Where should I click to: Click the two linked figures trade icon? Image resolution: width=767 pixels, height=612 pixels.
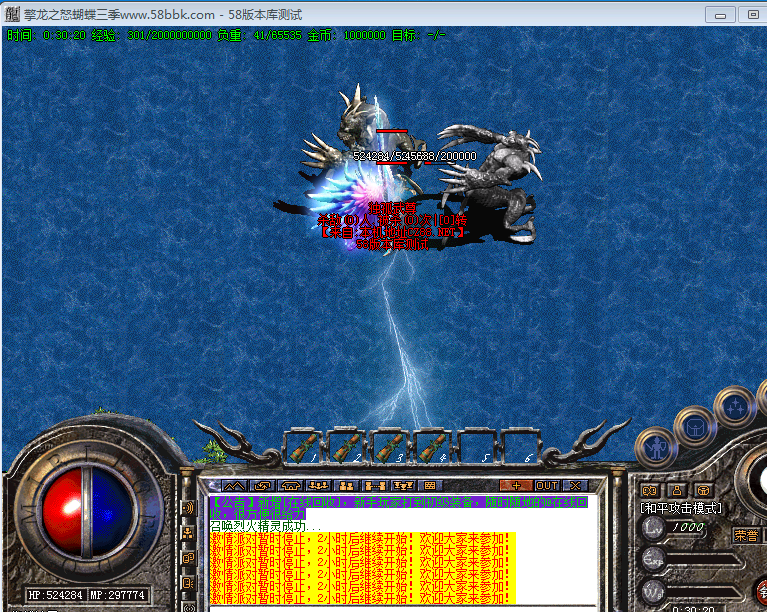point(375,486)
